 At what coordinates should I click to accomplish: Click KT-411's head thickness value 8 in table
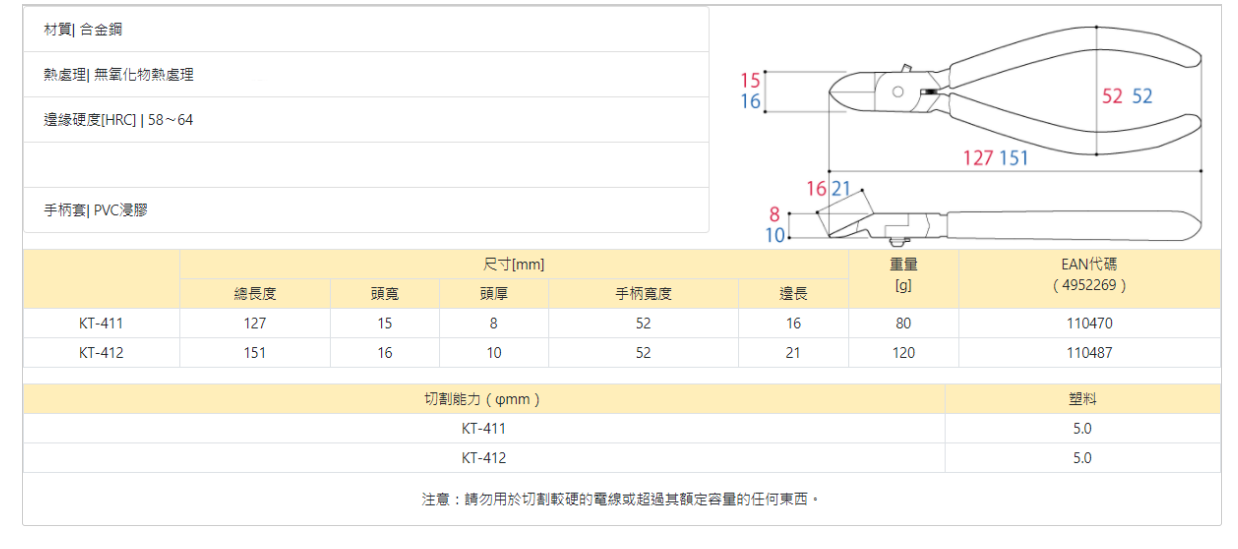click(494, 323)
